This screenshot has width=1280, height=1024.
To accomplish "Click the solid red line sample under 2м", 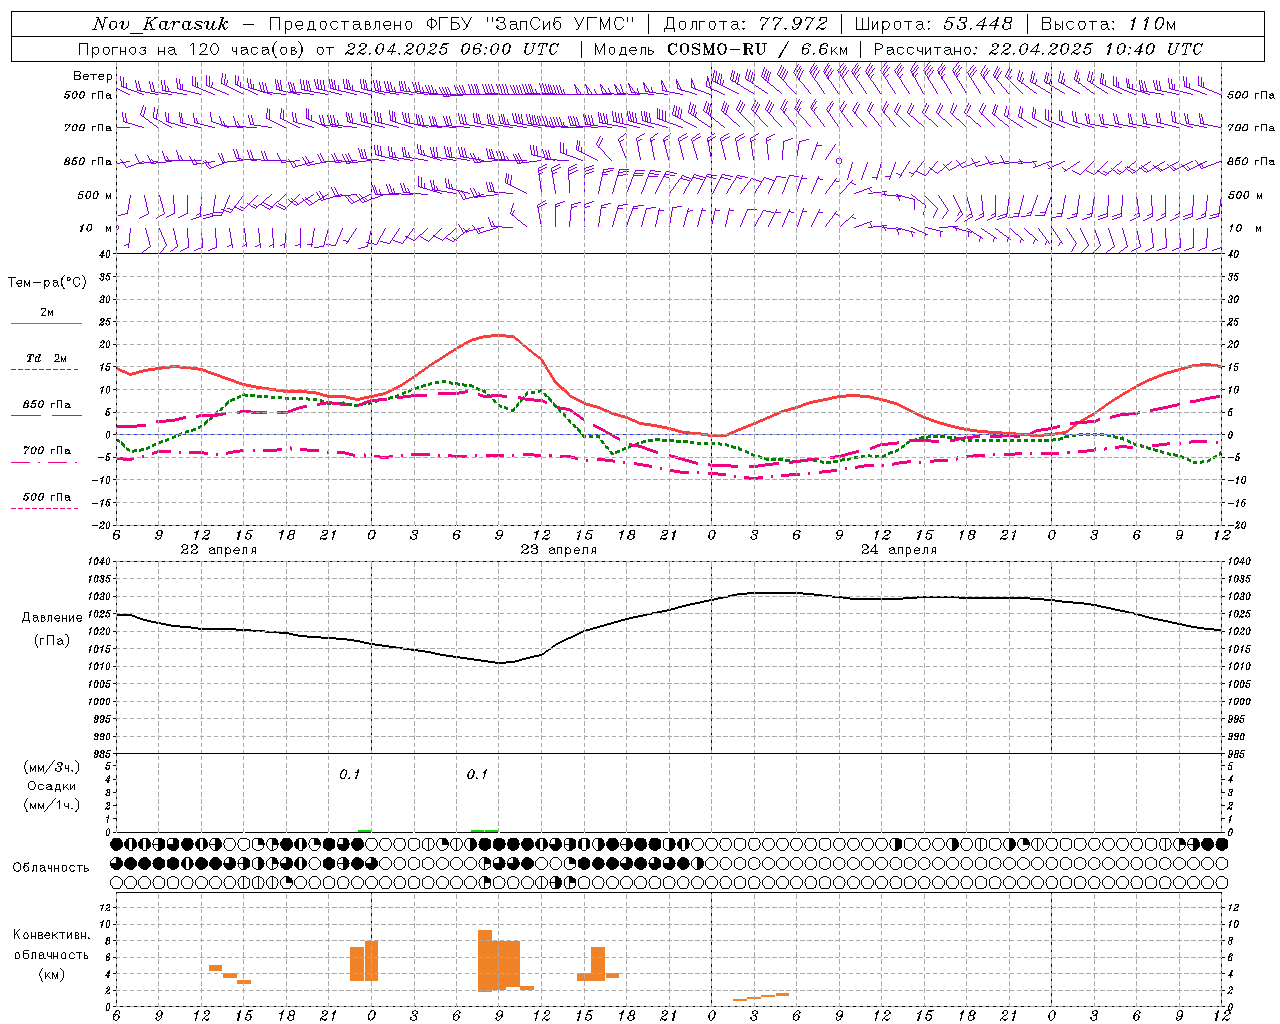I will click(x=46, y=323).
